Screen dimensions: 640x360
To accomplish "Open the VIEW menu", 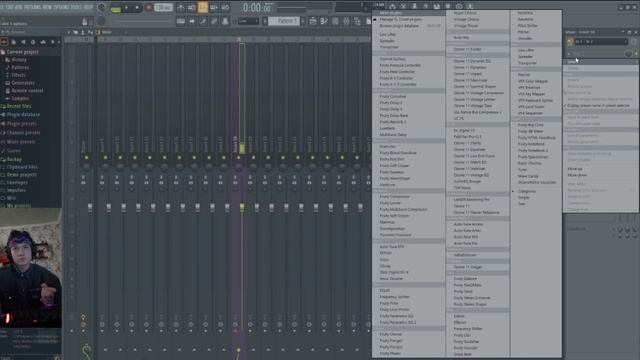I will (x=47, y=7).
